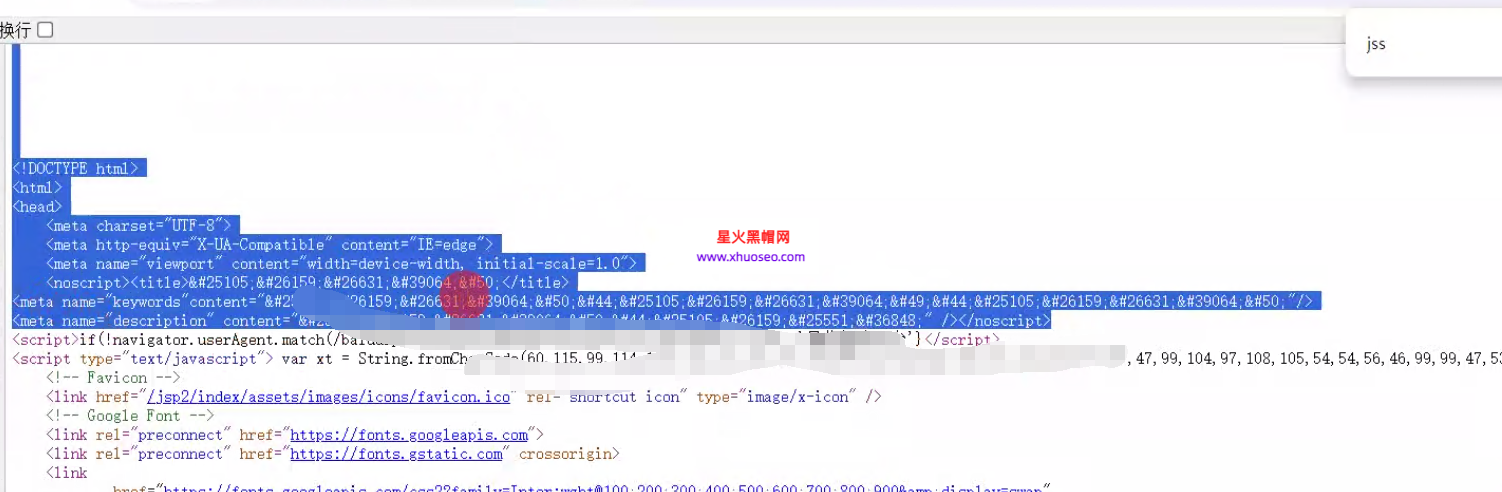1502x492 pixels.
Task: Click the meta charset="UTF-8" line
Action: [x=139, y=225]
